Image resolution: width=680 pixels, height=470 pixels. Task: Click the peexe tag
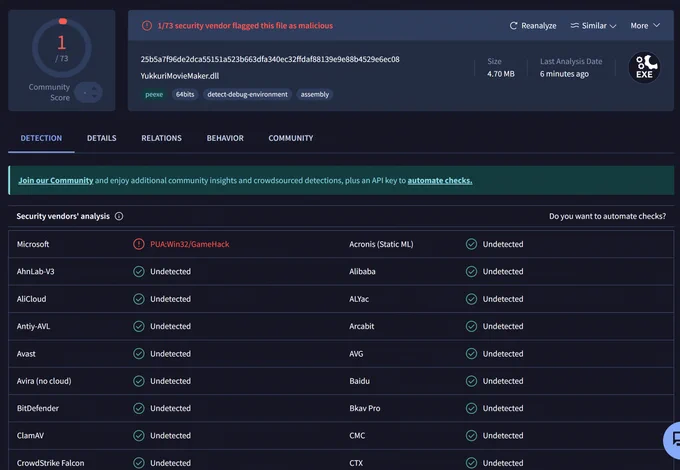point(154,94)
